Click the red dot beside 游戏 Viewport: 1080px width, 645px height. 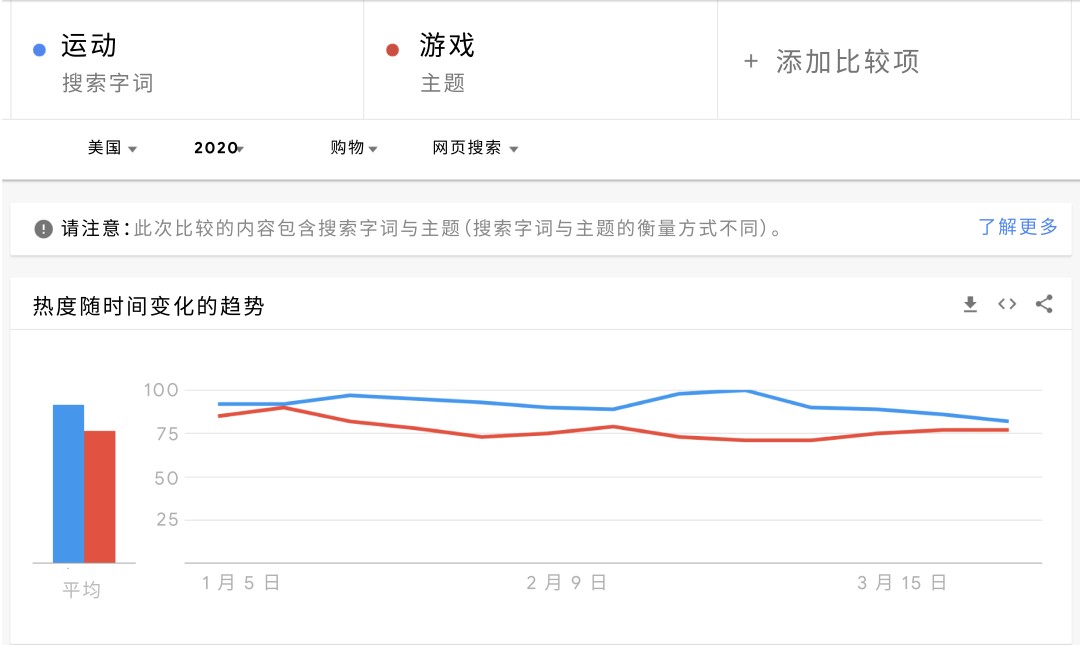click(393, 49)
